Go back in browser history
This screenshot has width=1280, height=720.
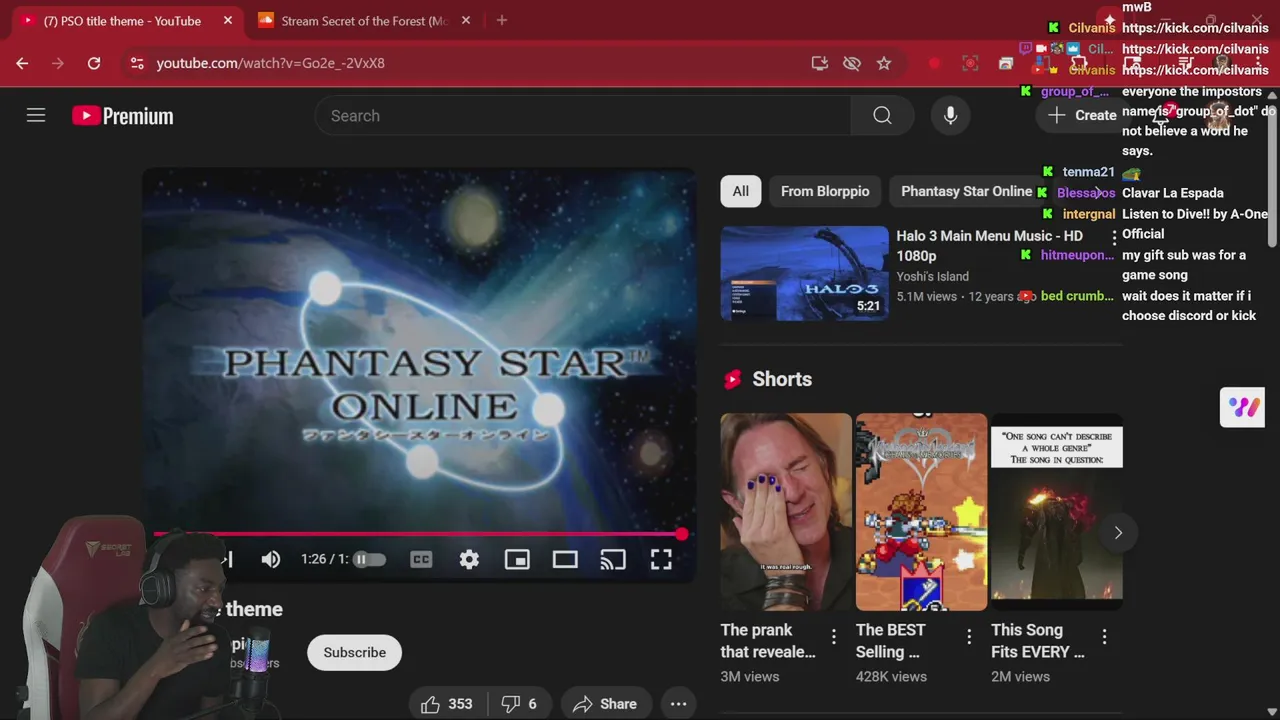tap(22, 63)
